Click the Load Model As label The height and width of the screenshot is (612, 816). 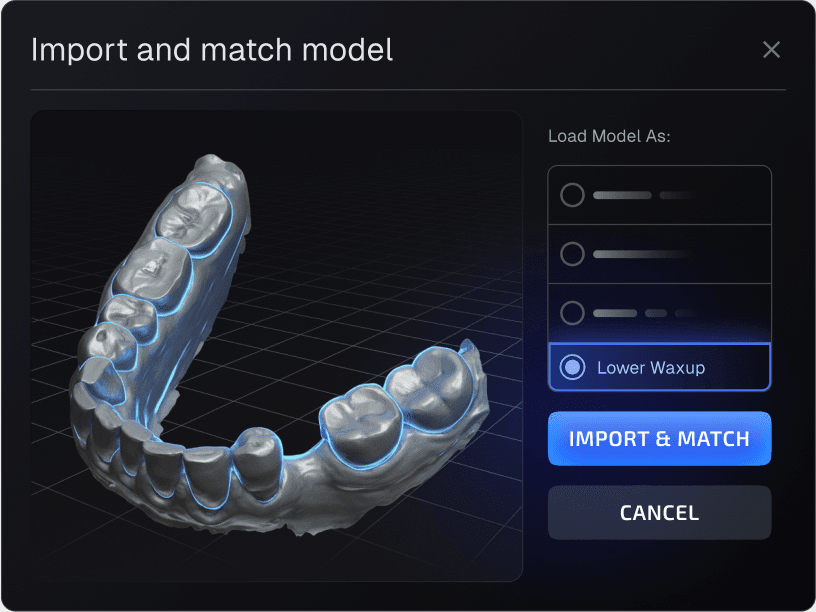[609, 136]
